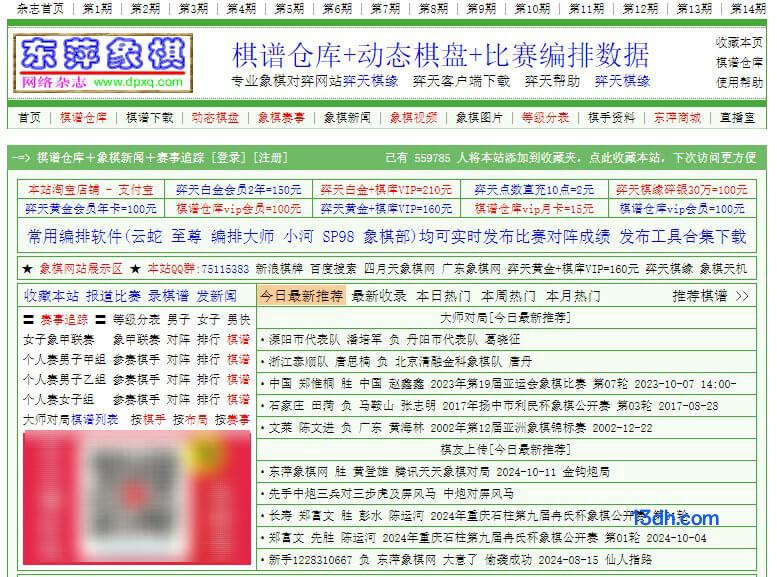Open magazine issue 第5期
Viewport: 777px width, 577px height.
(289, 8)
